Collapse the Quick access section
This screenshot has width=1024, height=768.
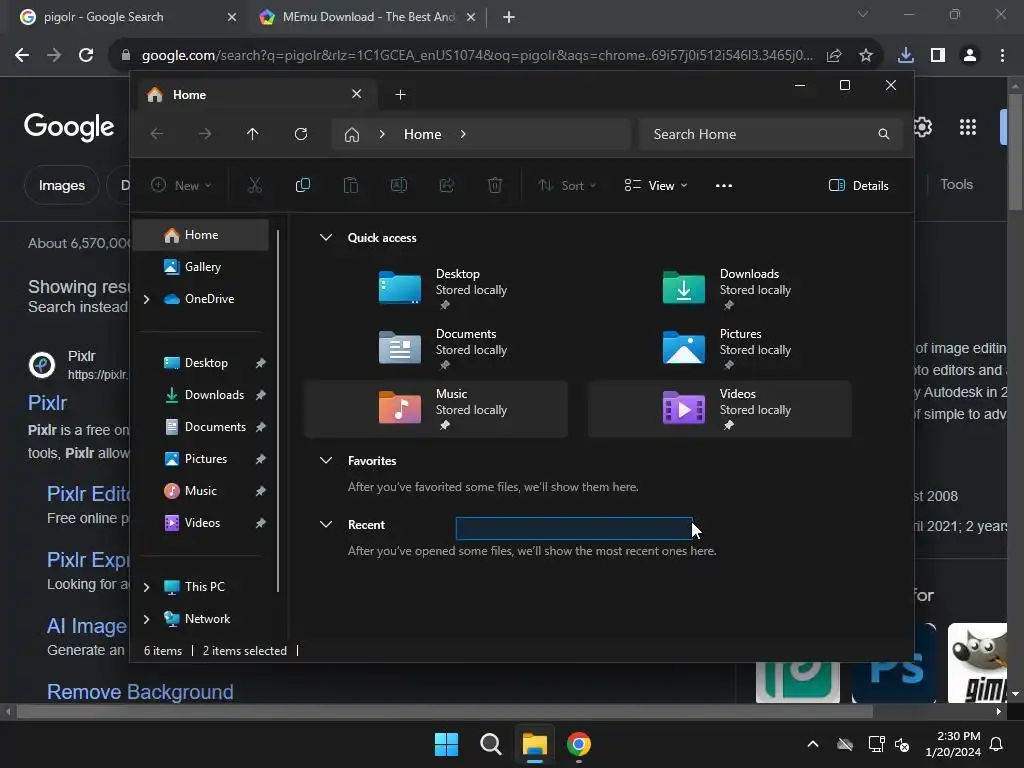pyautogui.click(x=326, y=238)
